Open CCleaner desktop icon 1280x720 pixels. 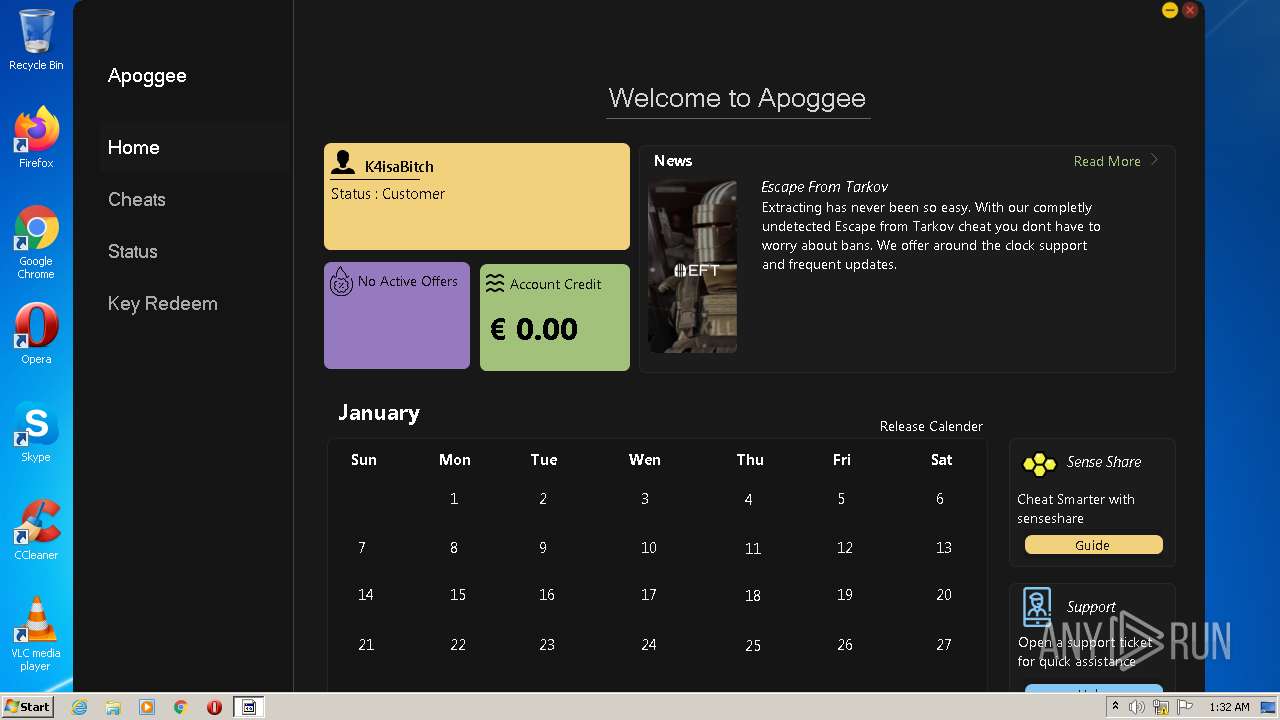point(36,530)
